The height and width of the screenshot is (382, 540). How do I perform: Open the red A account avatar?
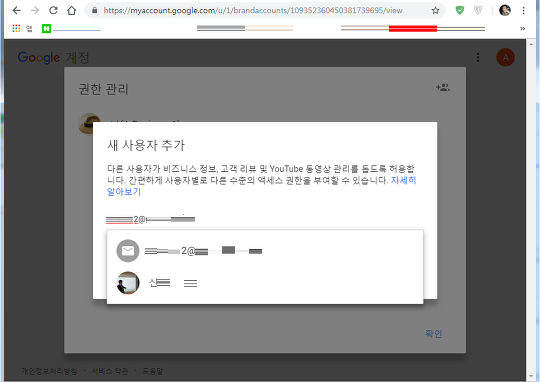coord(505,57)
